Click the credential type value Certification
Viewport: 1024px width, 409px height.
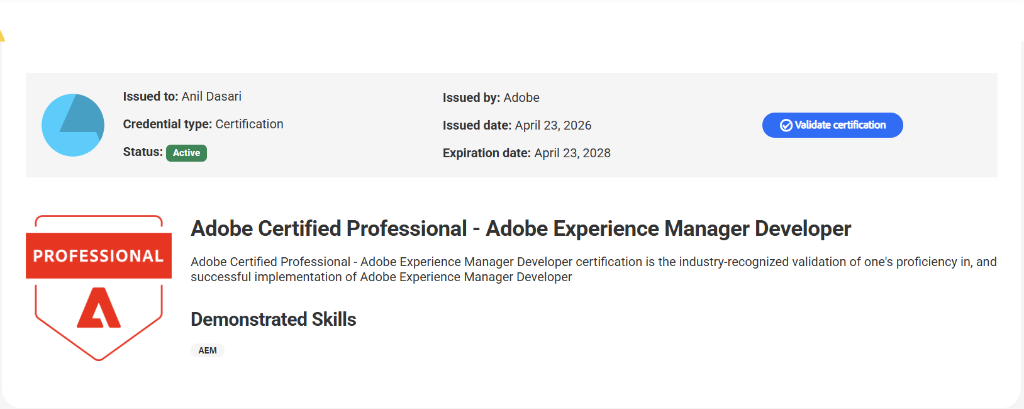(249, 124)
